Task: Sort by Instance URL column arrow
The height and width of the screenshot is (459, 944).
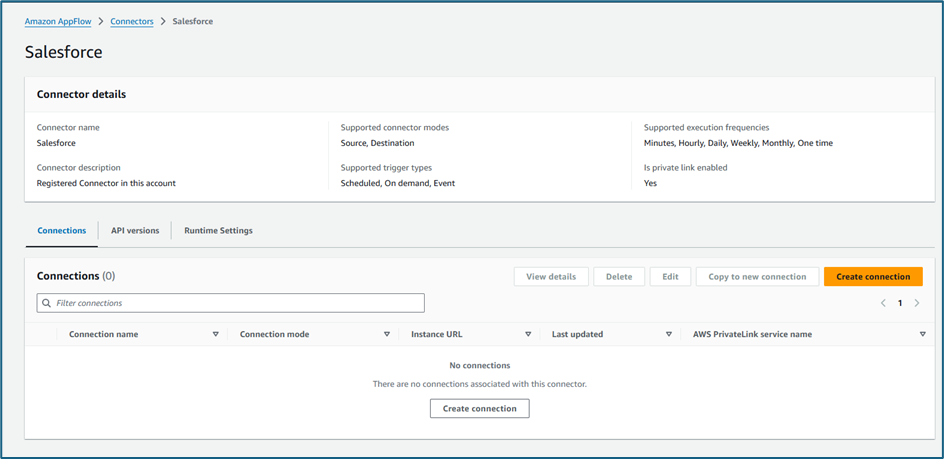Action: point(528,334)
